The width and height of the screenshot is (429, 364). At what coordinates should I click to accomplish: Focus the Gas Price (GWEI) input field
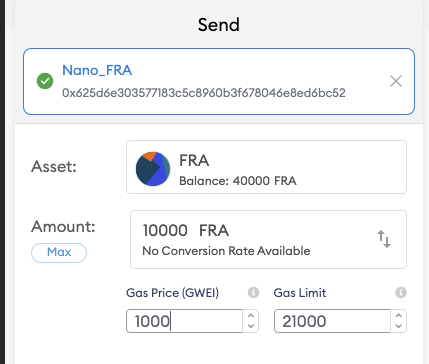coord(184,321)
